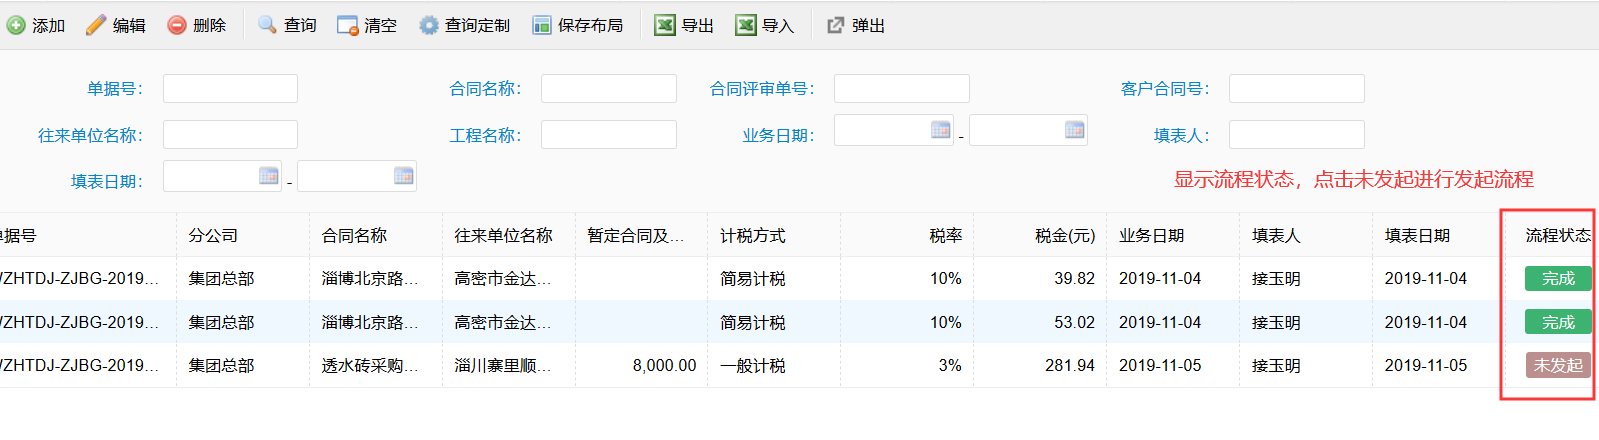
Task: Sort by the 计税方式 column header
Action: pos(774,235)
